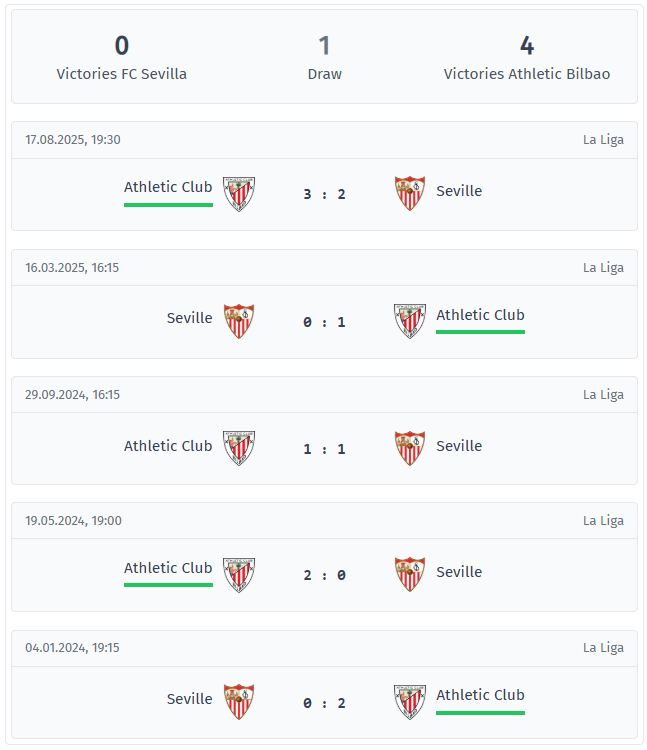
Task: Click La Liga label on 17.08.2025 match
Action: (603, 140)
